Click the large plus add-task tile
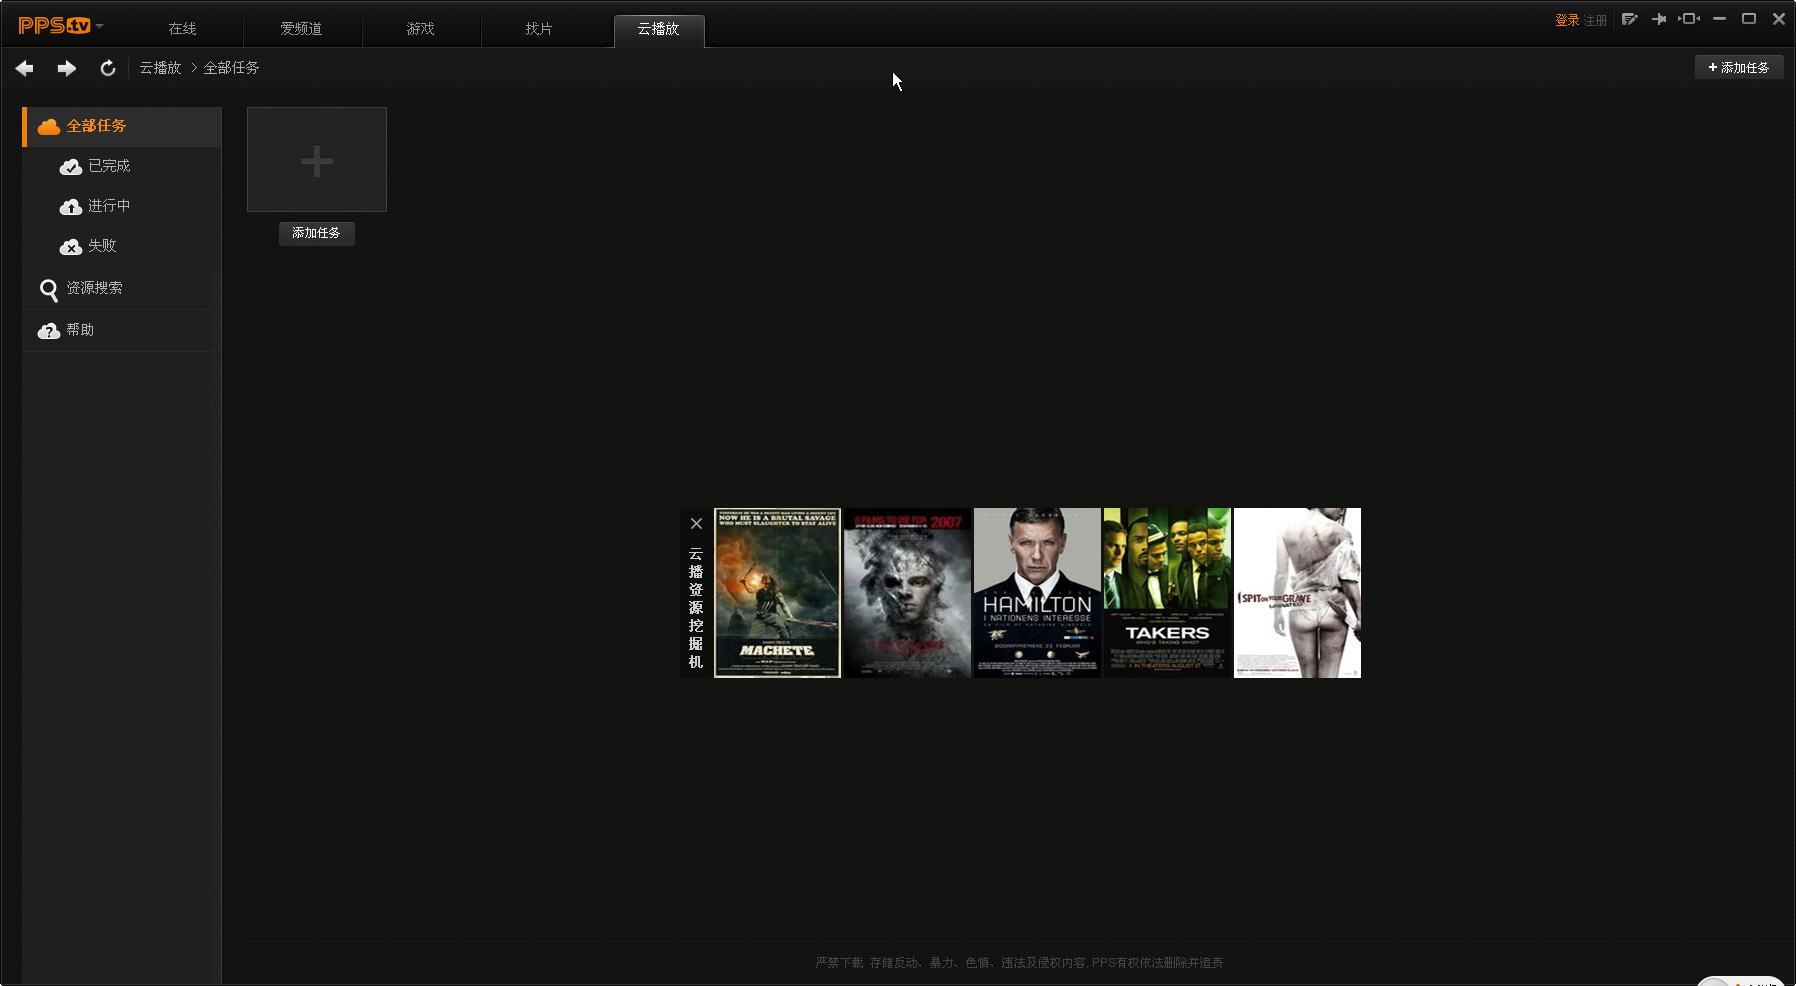 317,160
